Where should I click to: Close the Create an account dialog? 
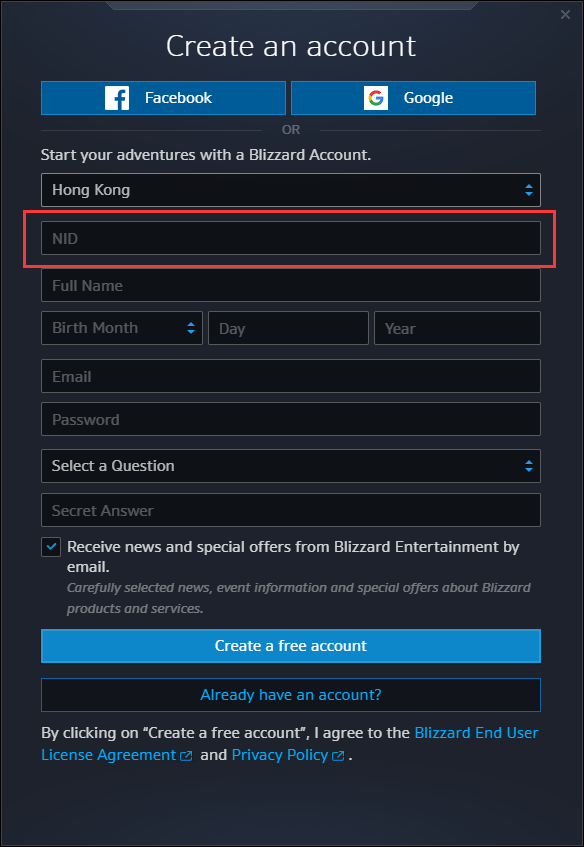pos(565,15)
